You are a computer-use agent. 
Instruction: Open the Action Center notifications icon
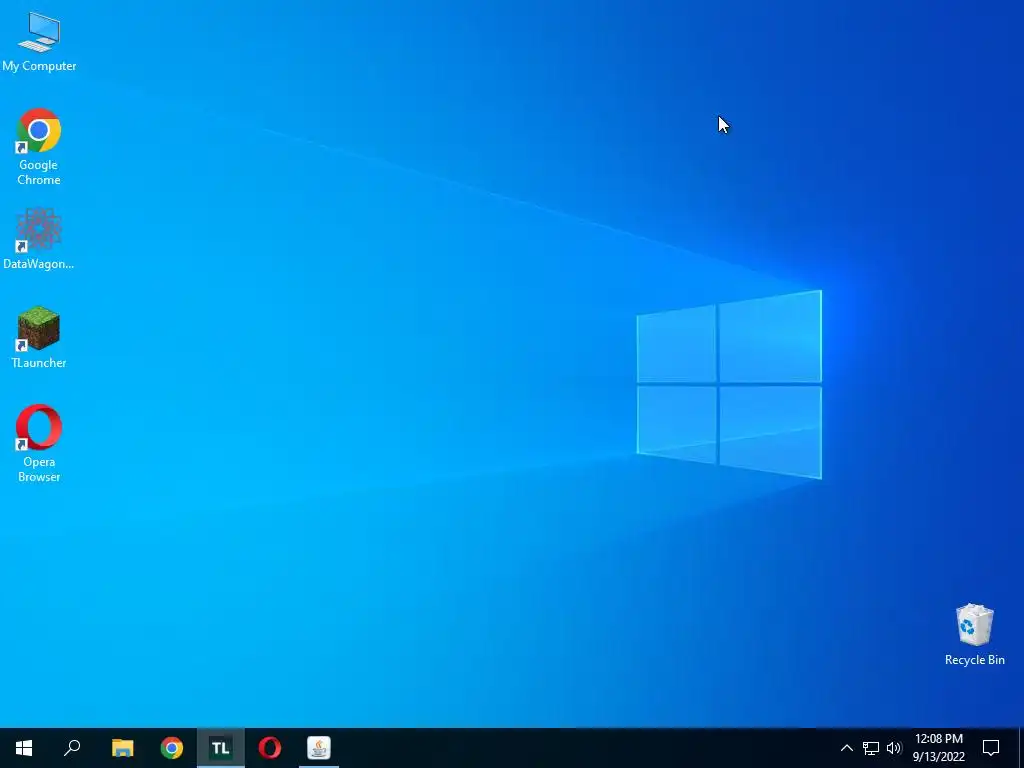[x=991, y=748]
